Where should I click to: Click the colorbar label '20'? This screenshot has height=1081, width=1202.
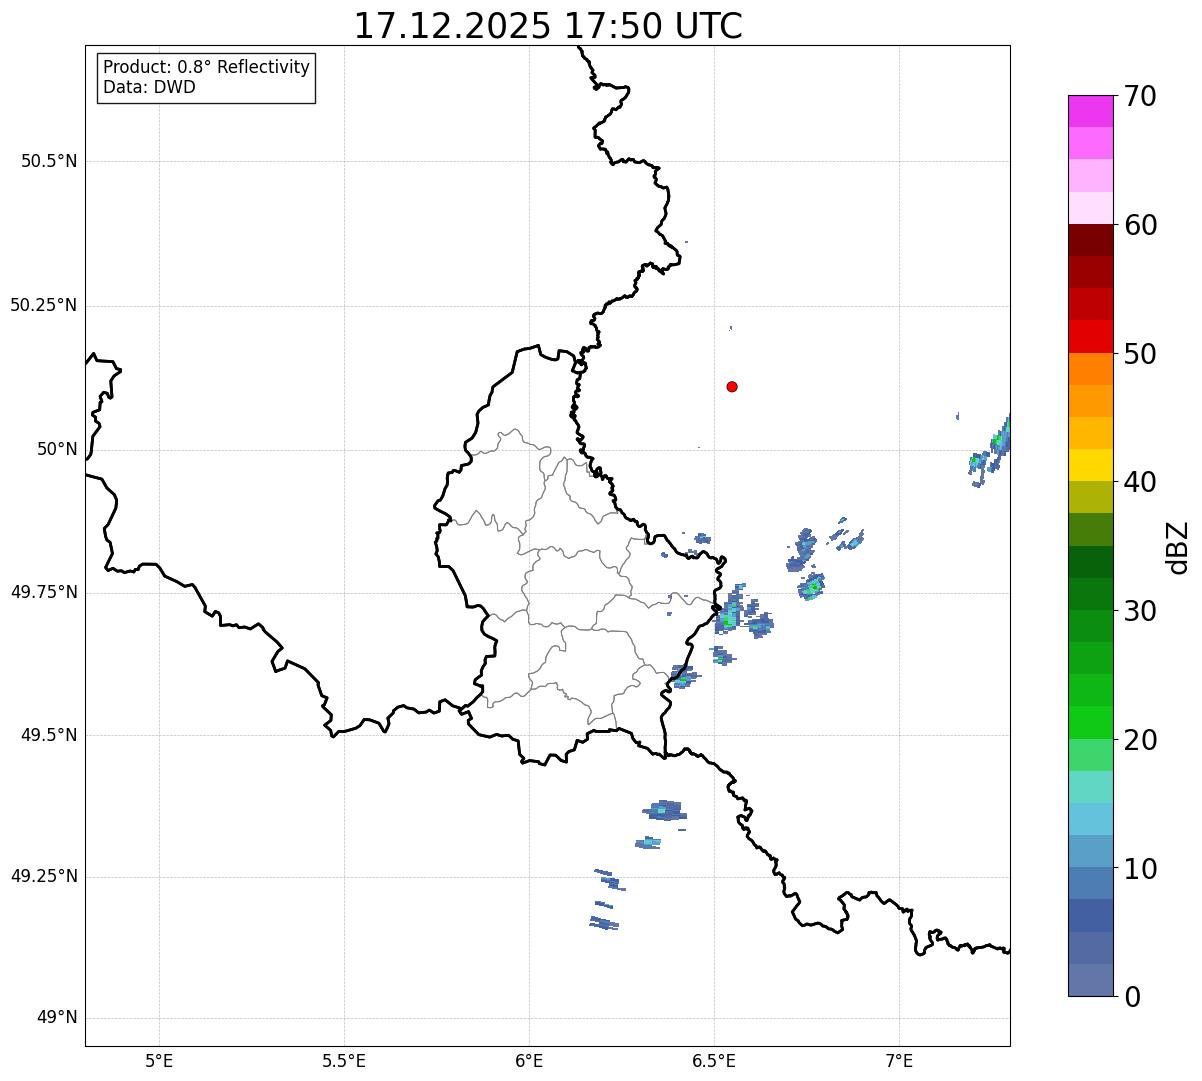pos(1140,740)
